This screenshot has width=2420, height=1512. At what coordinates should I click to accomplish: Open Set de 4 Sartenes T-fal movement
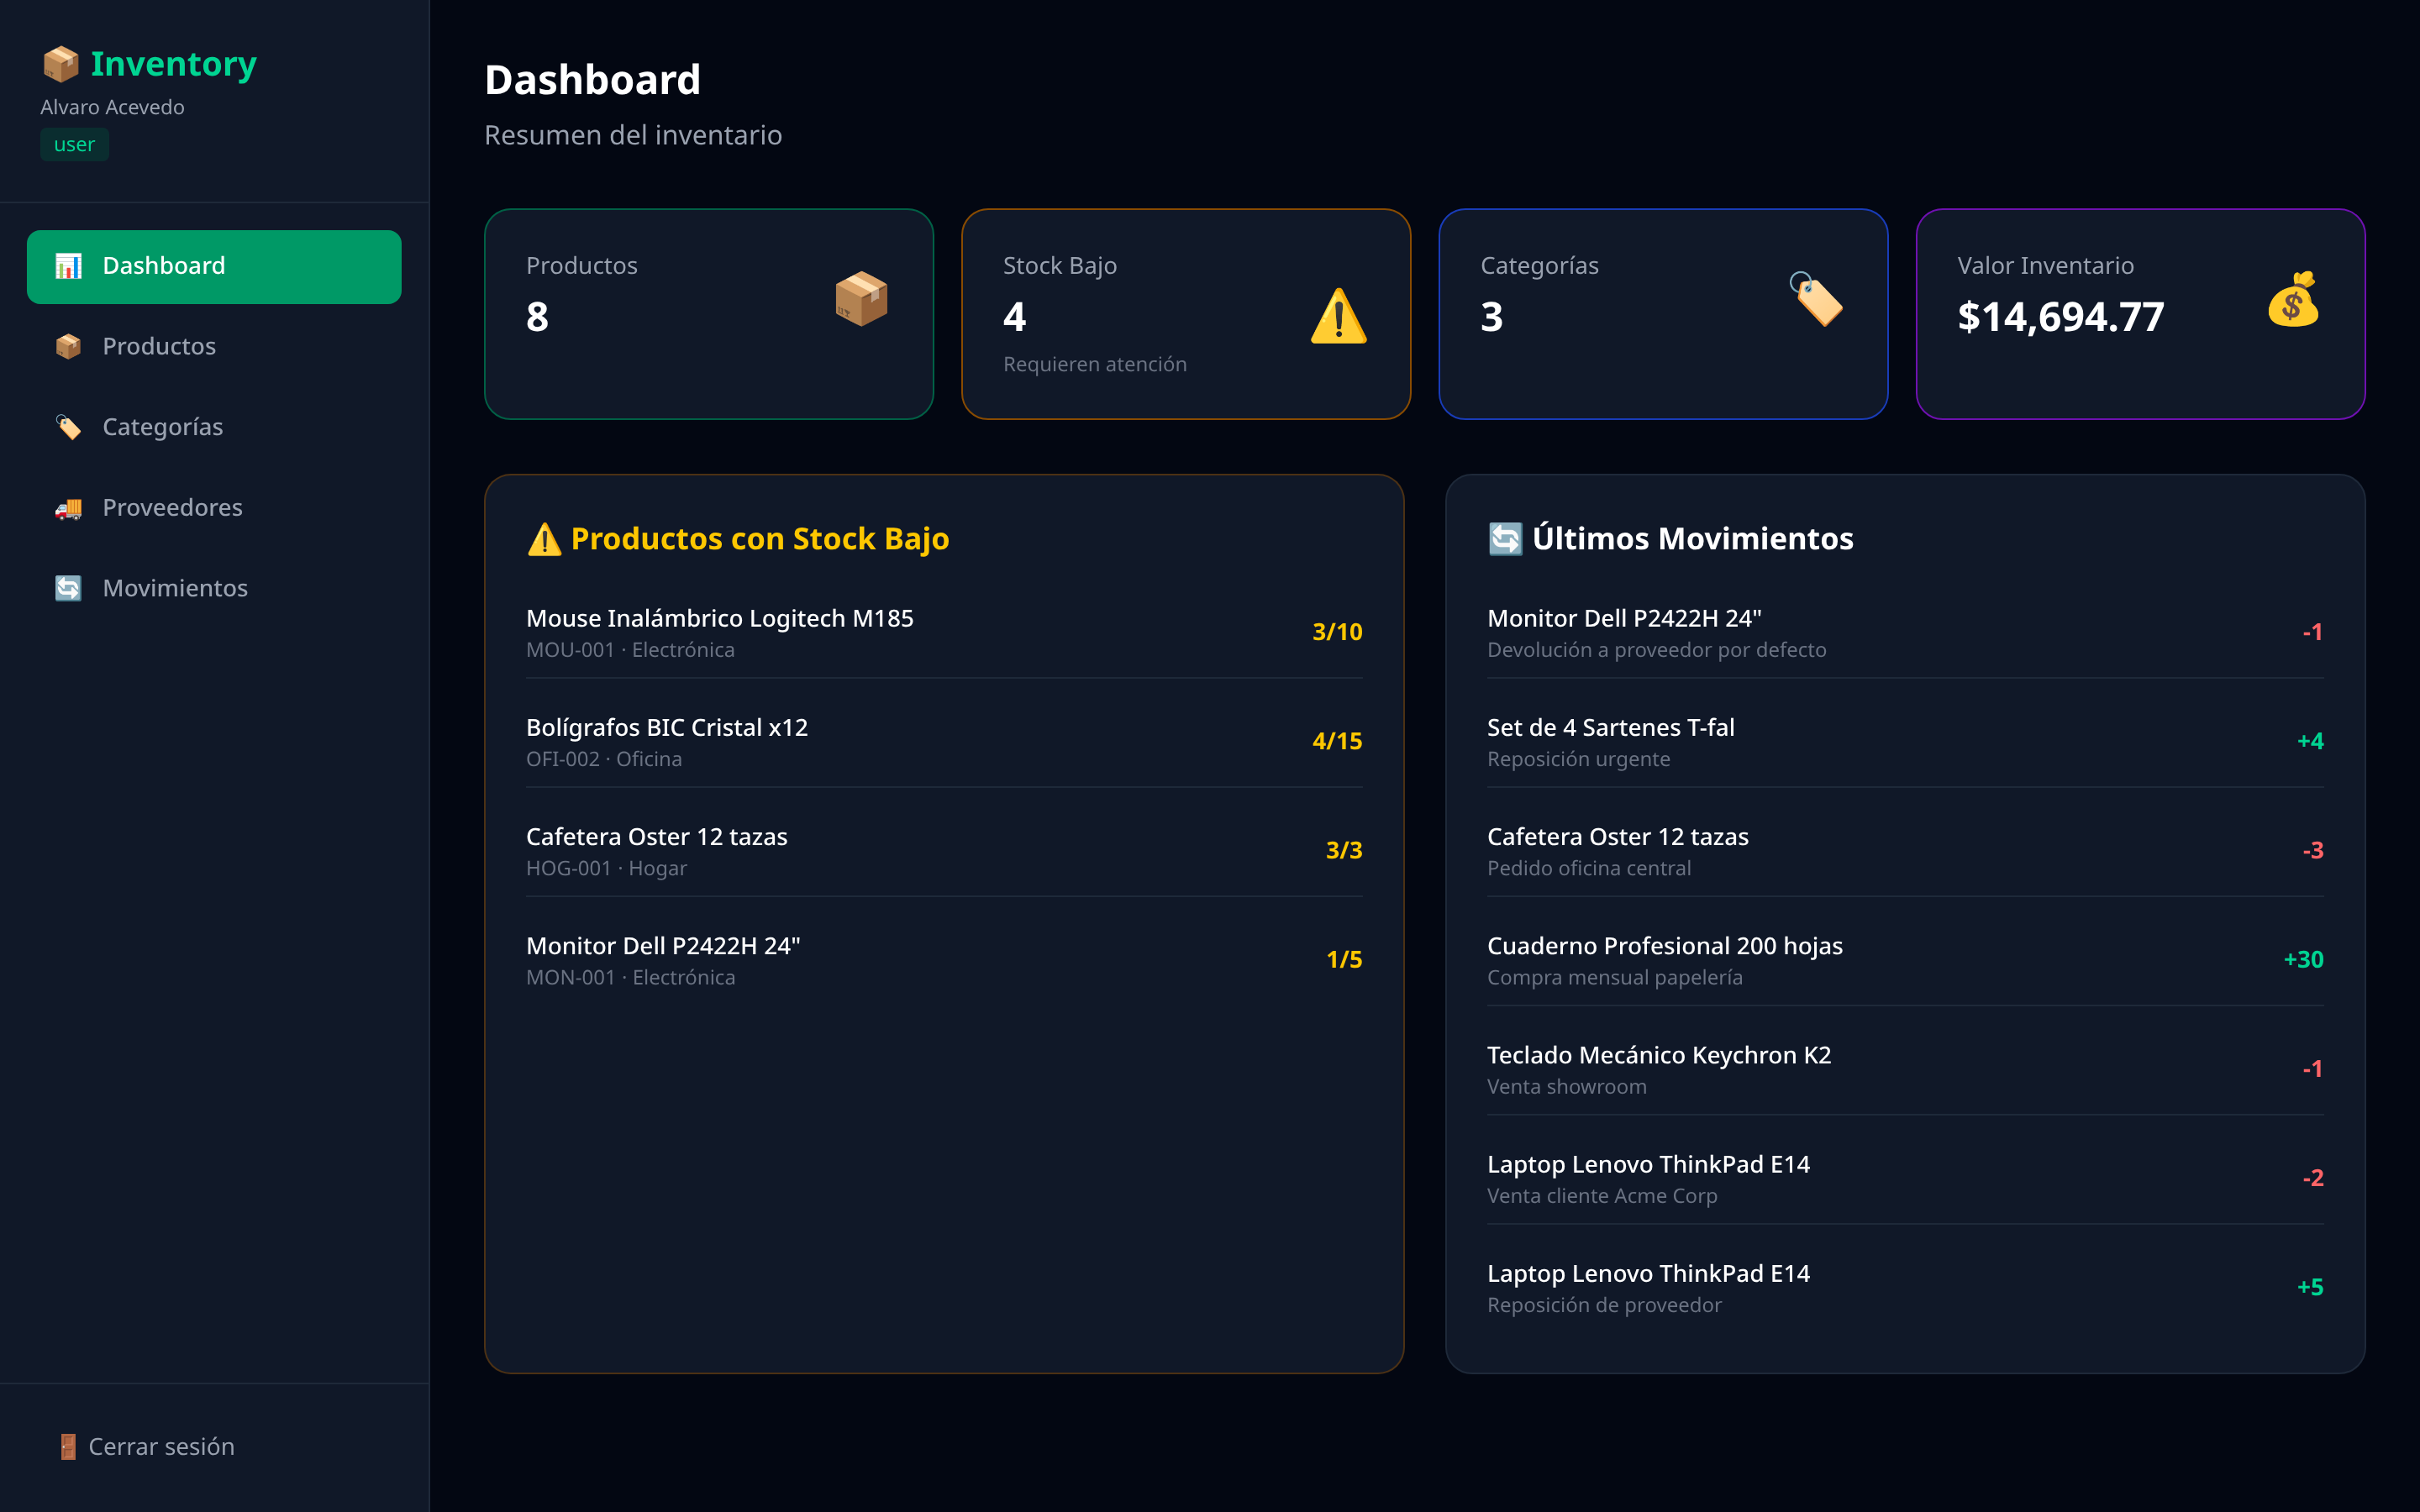click(x=1905, y=742)
